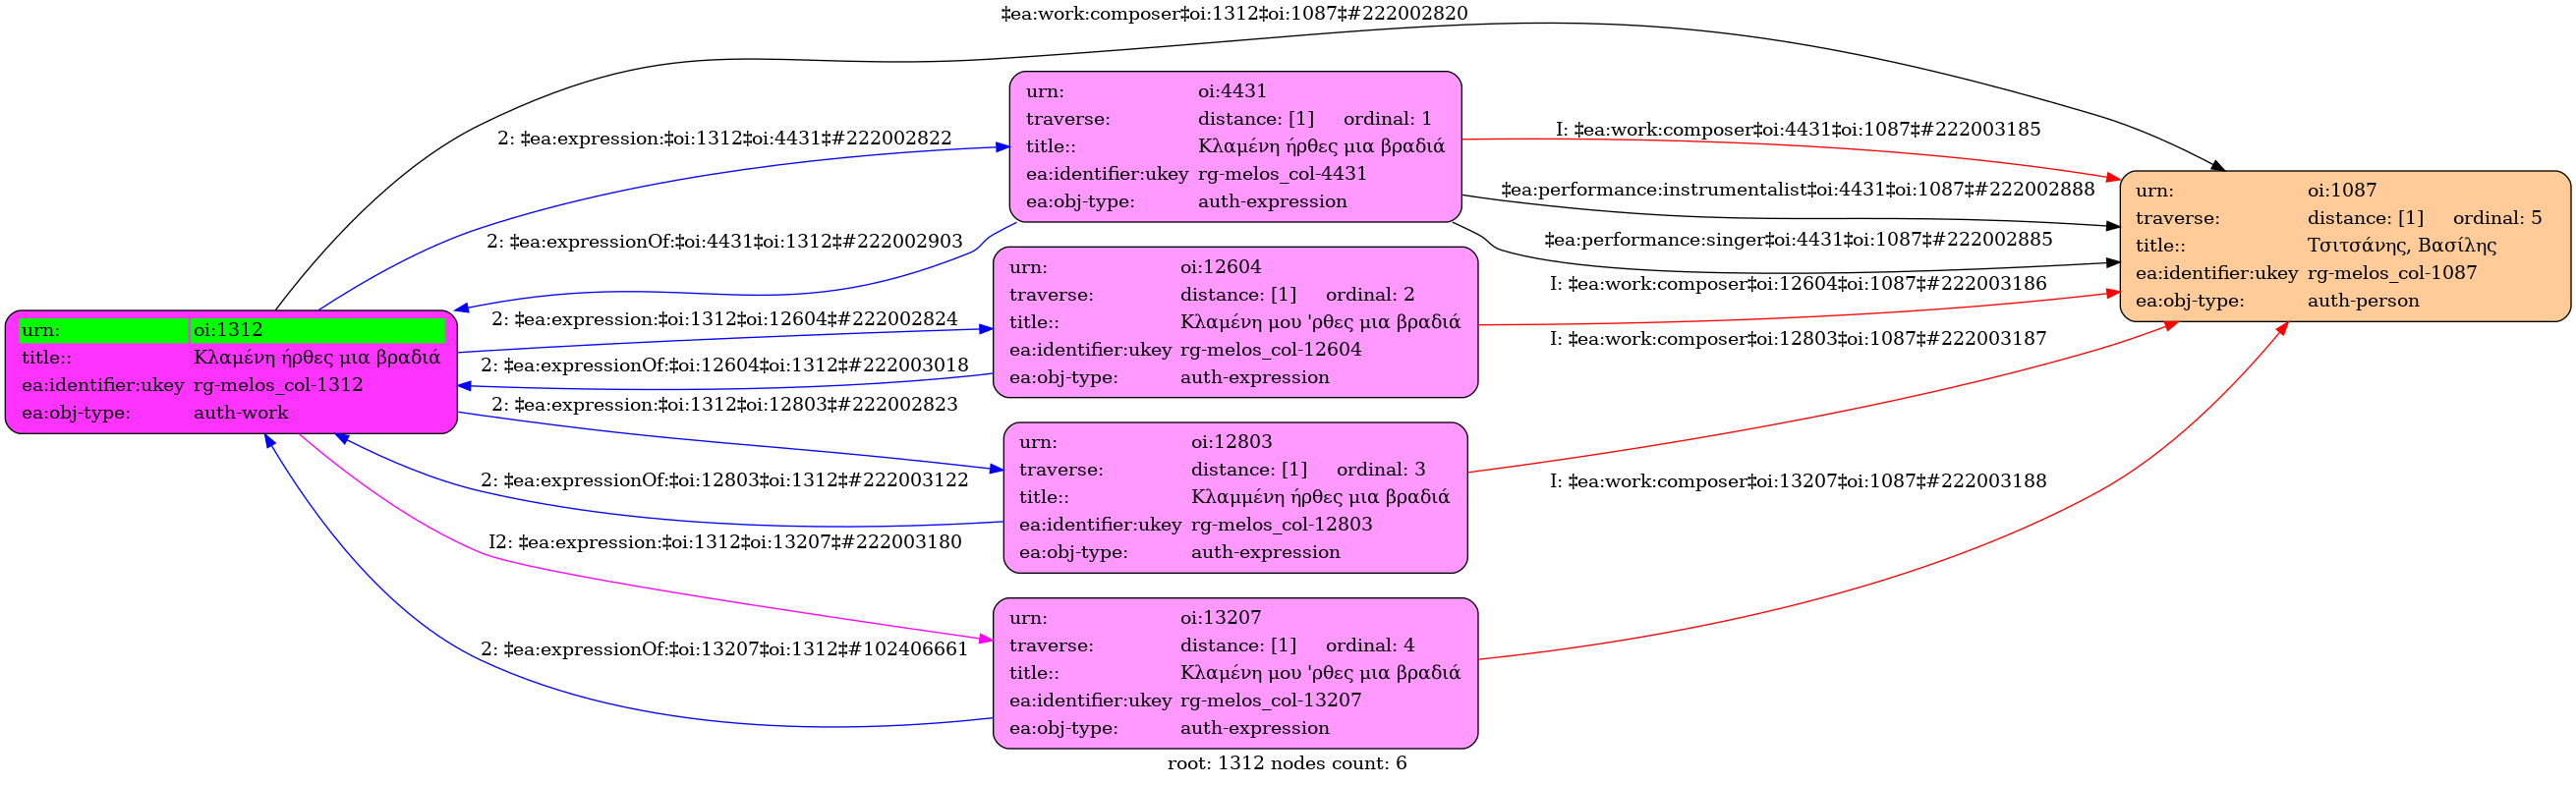Screen dimensions: 2576x785
Task: Select the expressionOf oi:4431 edge label
Action: [x=724, y=241]
